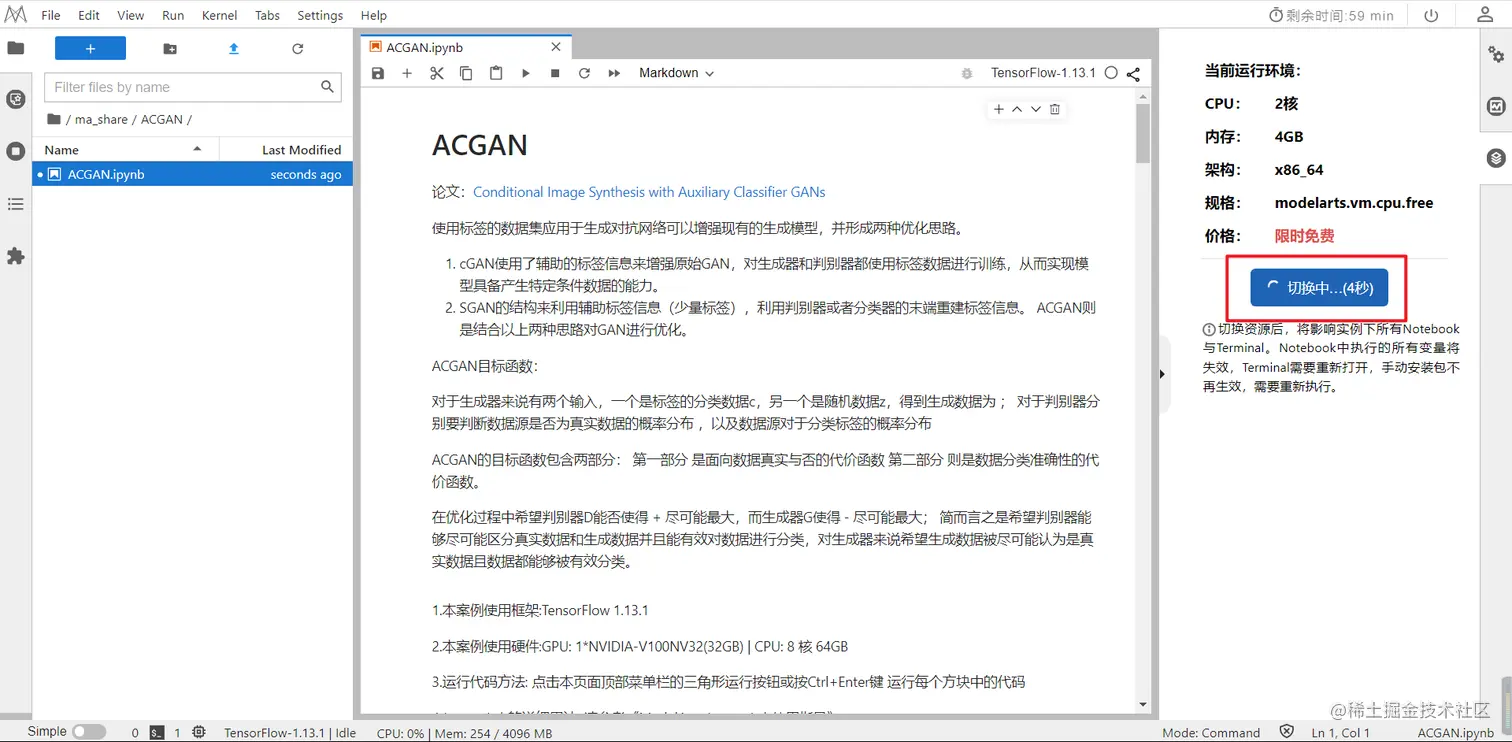The image size is (1512, 742).
Task: Open the File menu
Action: pyautogui.click(x=51, y=15)
